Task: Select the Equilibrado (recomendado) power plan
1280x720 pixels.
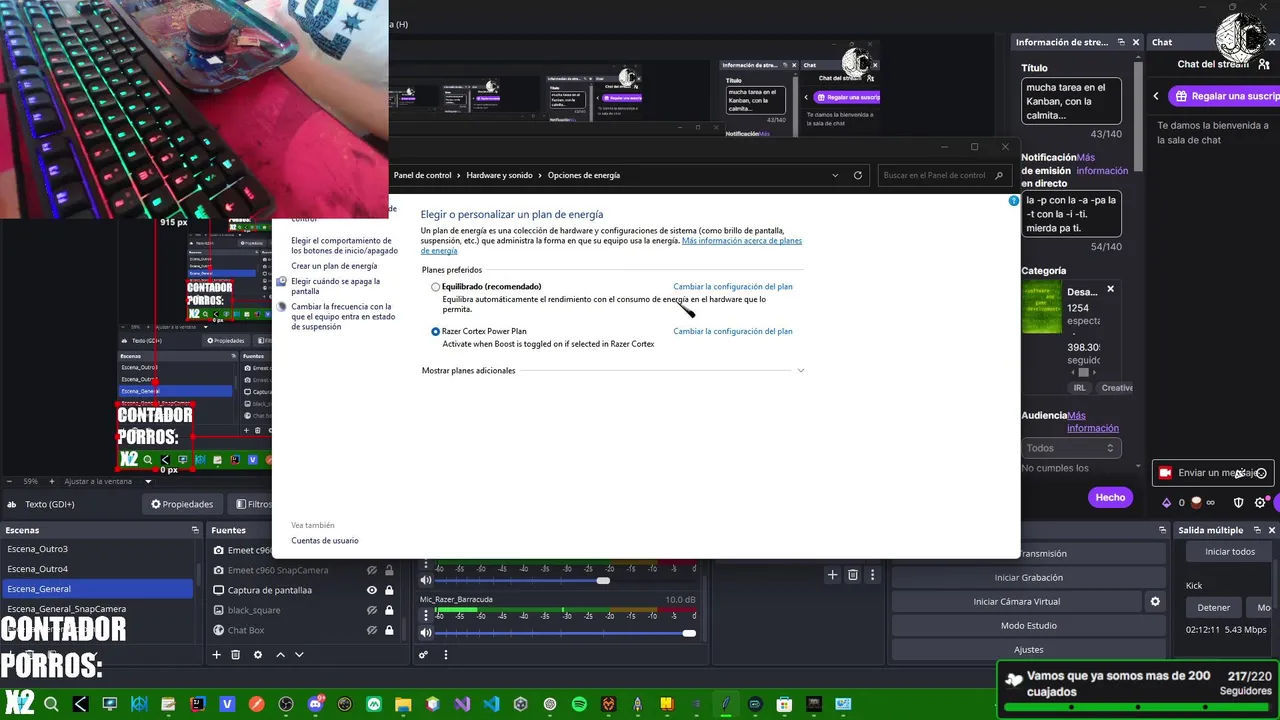Action: (436, 287)
